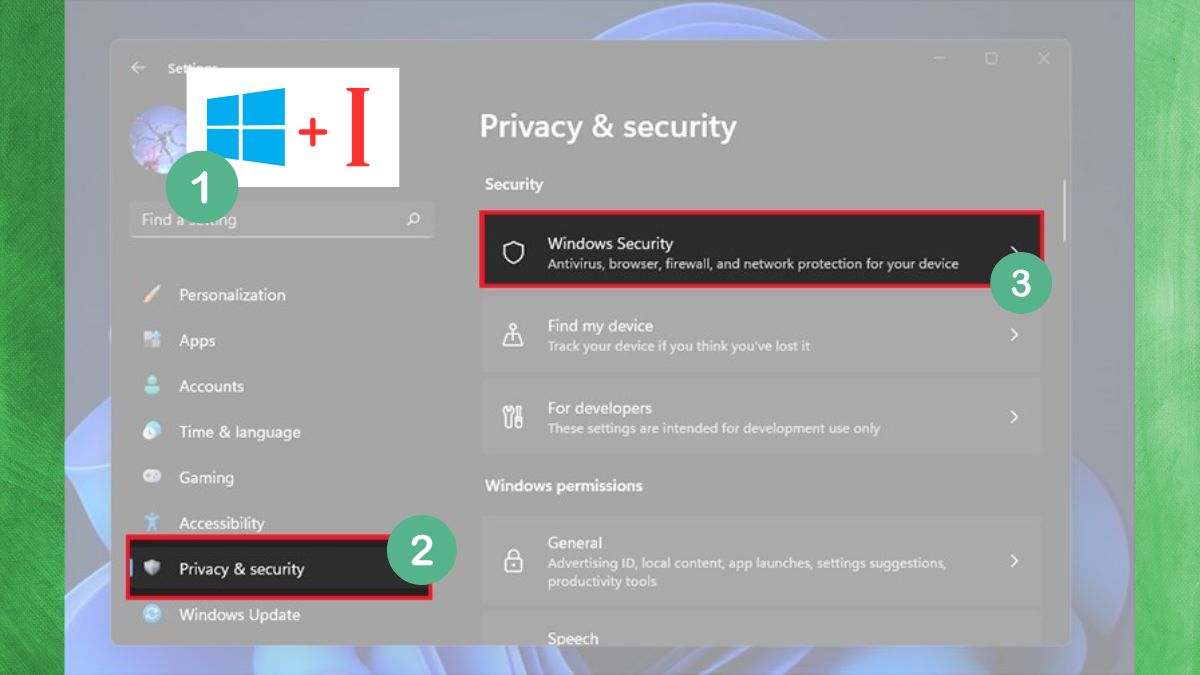Image resolution: width=1200 pixels, height=675 pixels.
Task: Select Apps in the sidebar
Action: pos(280,341)
